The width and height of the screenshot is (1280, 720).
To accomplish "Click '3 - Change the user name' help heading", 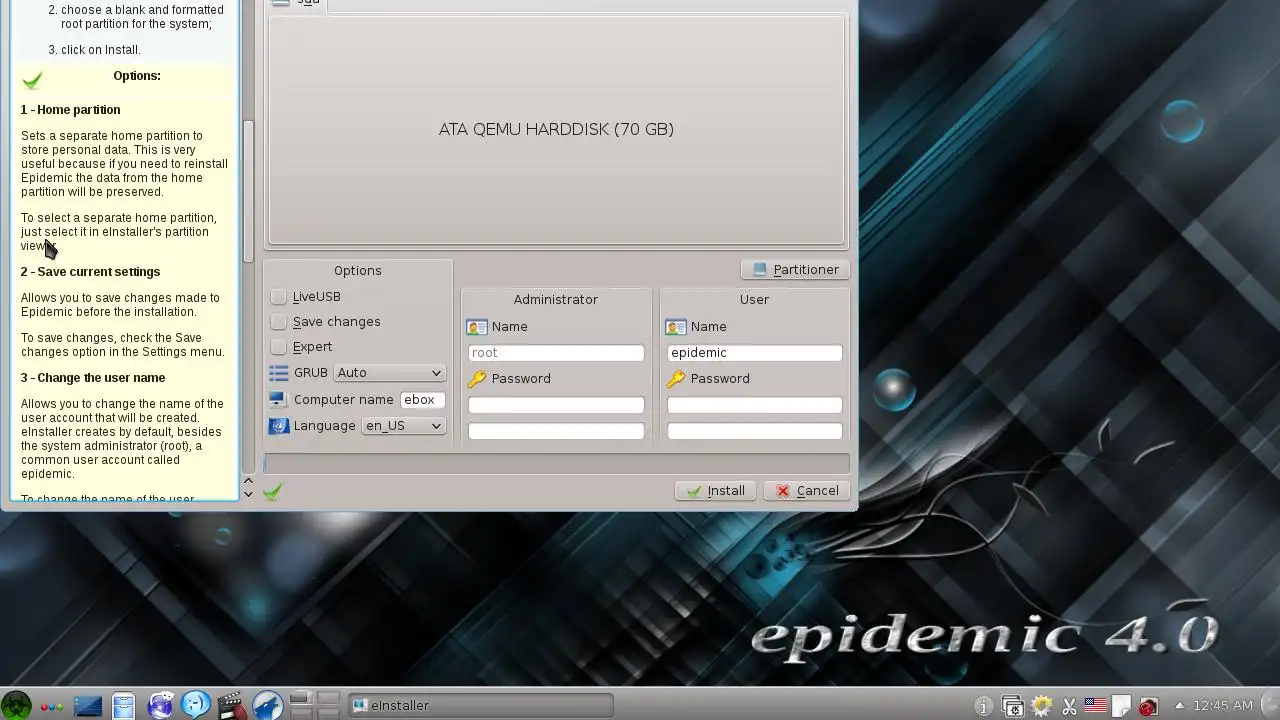I will point(93,378).
